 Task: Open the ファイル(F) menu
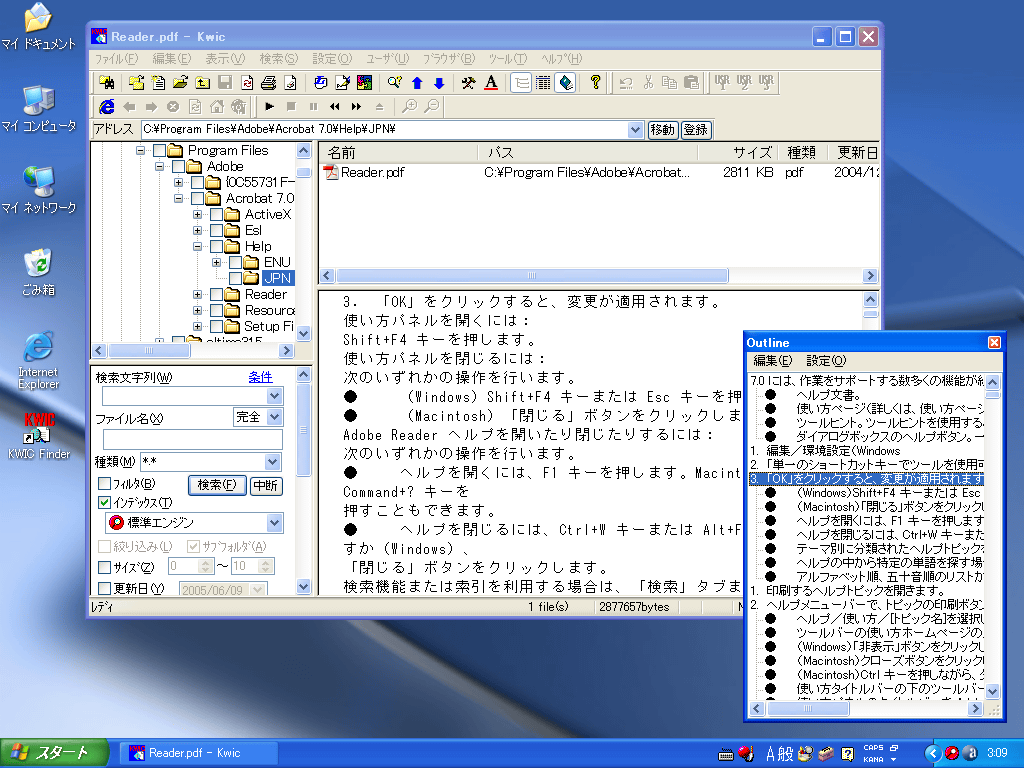point(117,59)
